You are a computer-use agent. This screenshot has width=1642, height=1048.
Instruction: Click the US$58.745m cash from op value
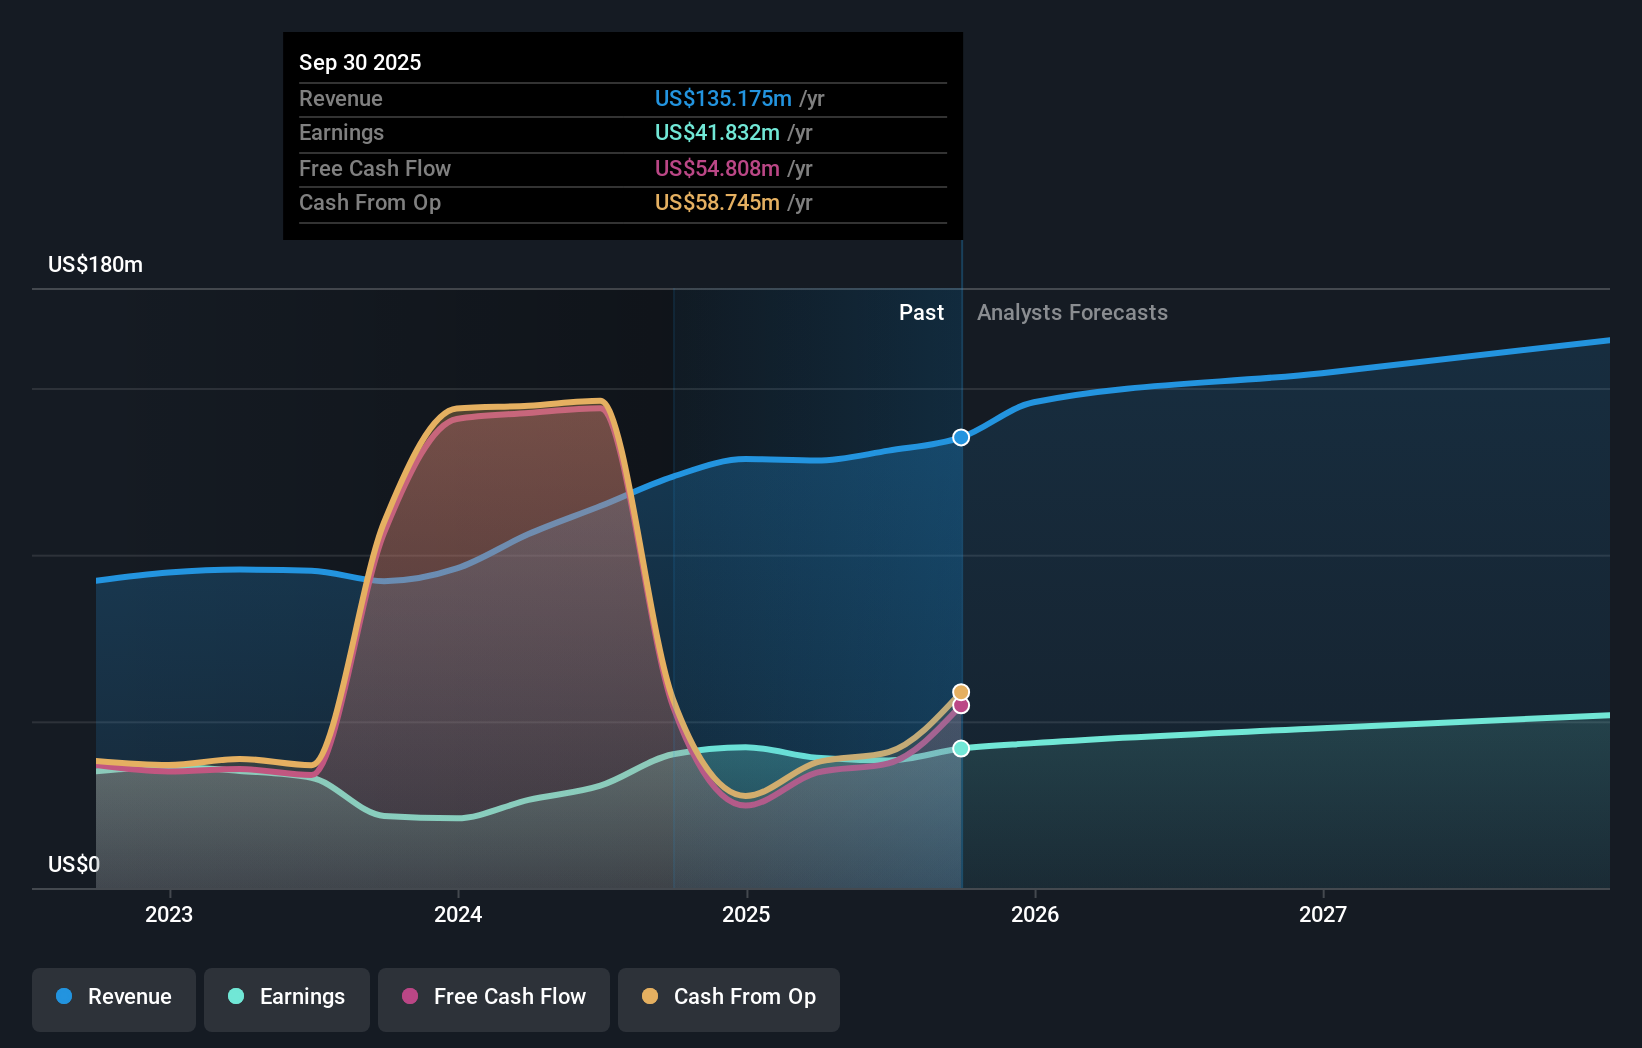click(x=717, y=202)
